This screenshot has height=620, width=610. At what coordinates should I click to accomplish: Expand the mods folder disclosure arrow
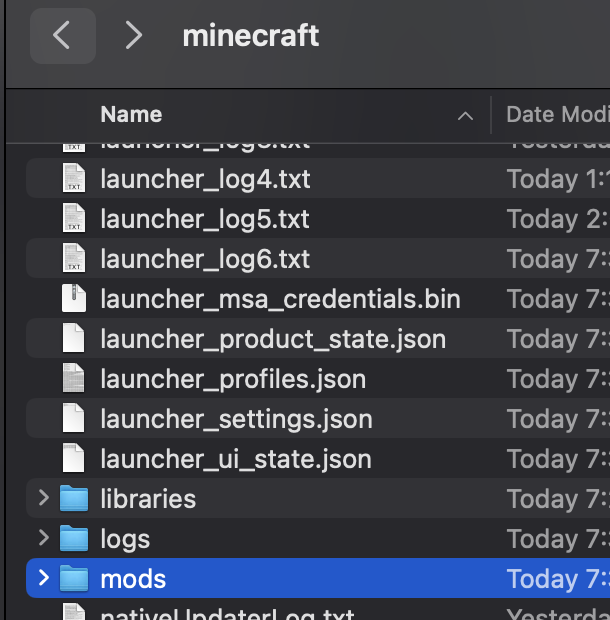pos(44,578)
